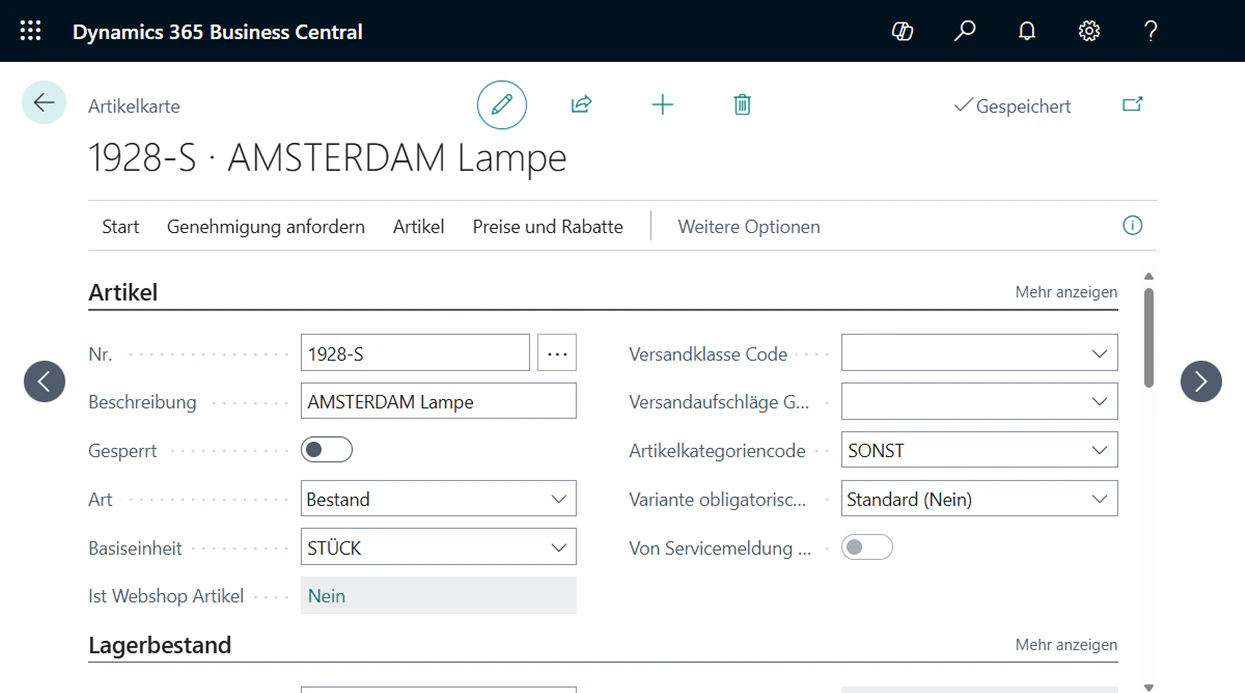Collapse the Lagerbestand section header

point(160,645)
